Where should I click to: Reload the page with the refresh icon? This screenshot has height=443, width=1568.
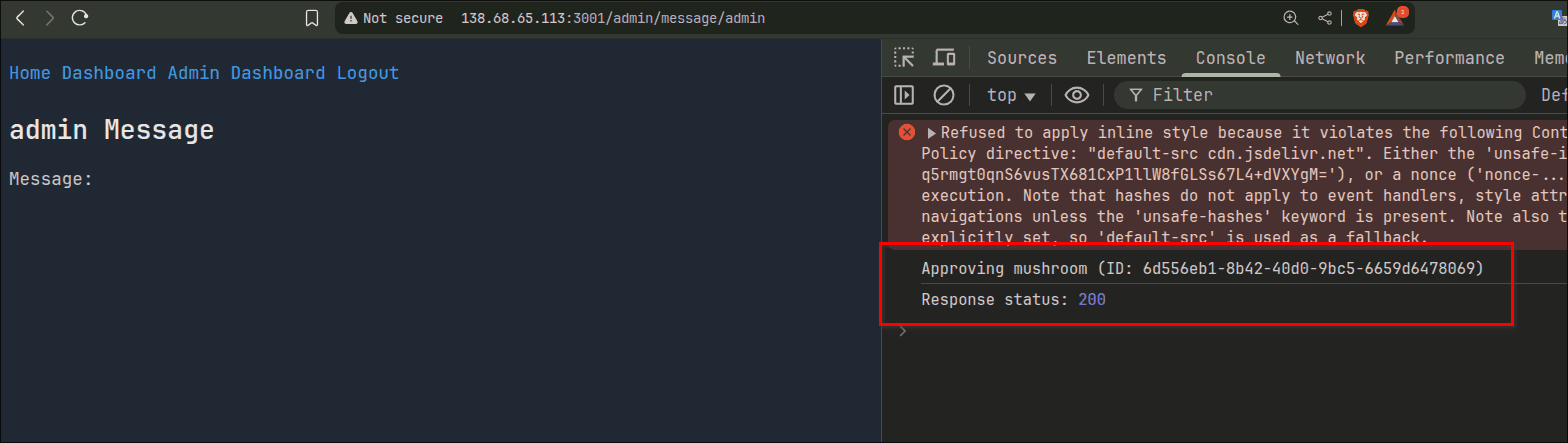tap(81, 18)
